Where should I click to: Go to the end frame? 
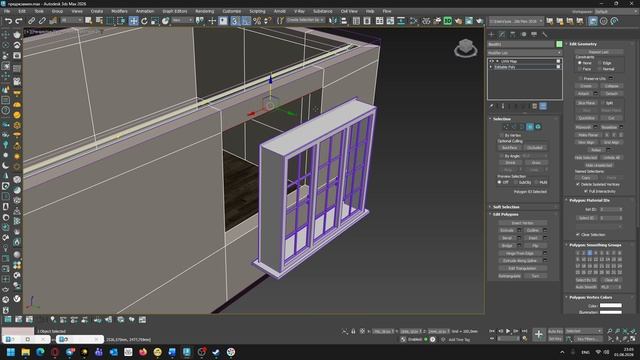pyautogui.click(x=524, y=331)
